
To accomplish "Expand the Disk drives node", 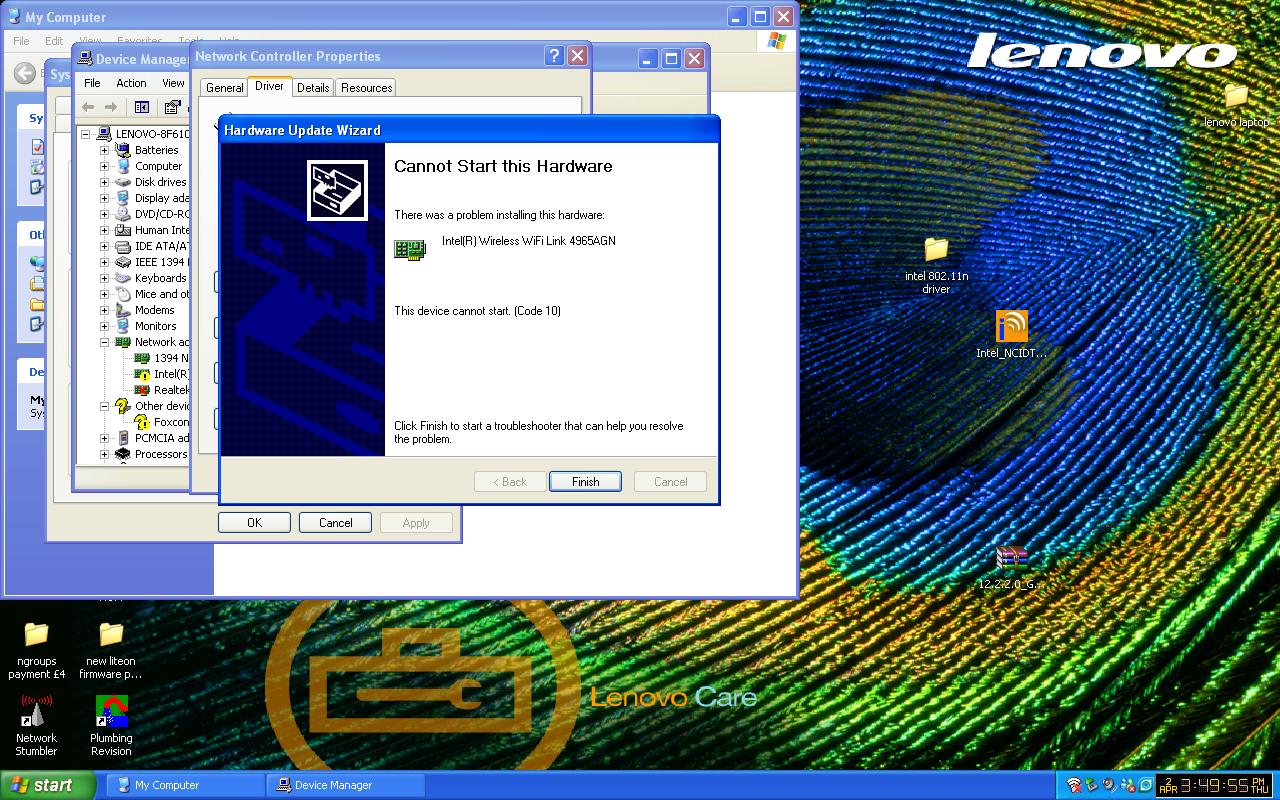I will [104, 182].
